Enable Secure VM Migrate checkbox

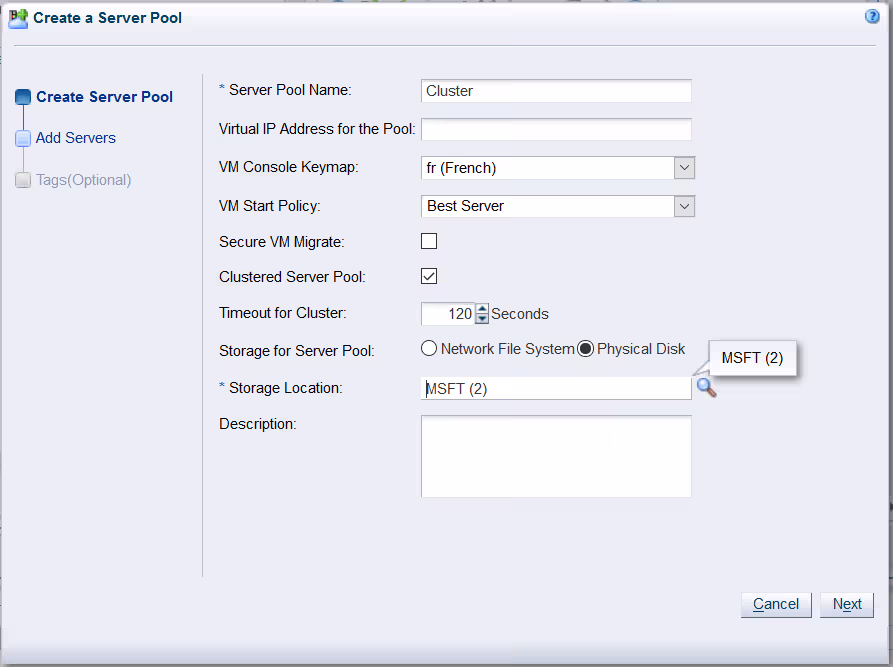[x=429, y=241]
